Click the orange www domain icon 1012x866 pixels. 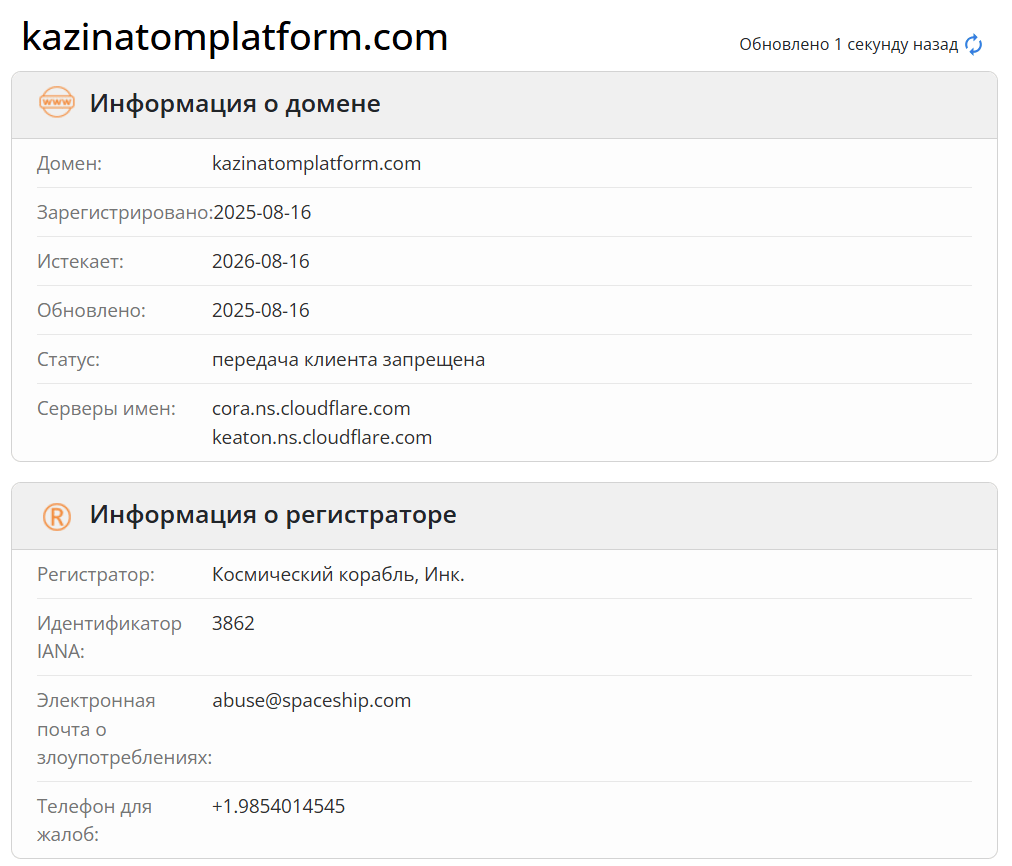57,102
